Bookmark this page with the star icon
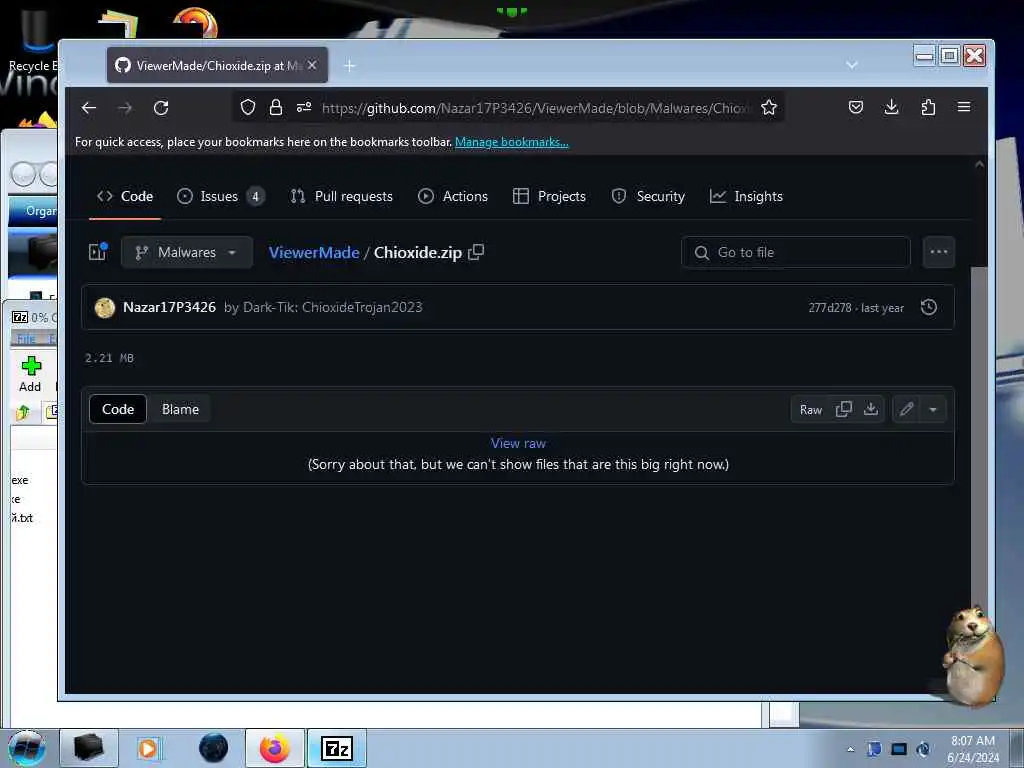 pos(769,107)
